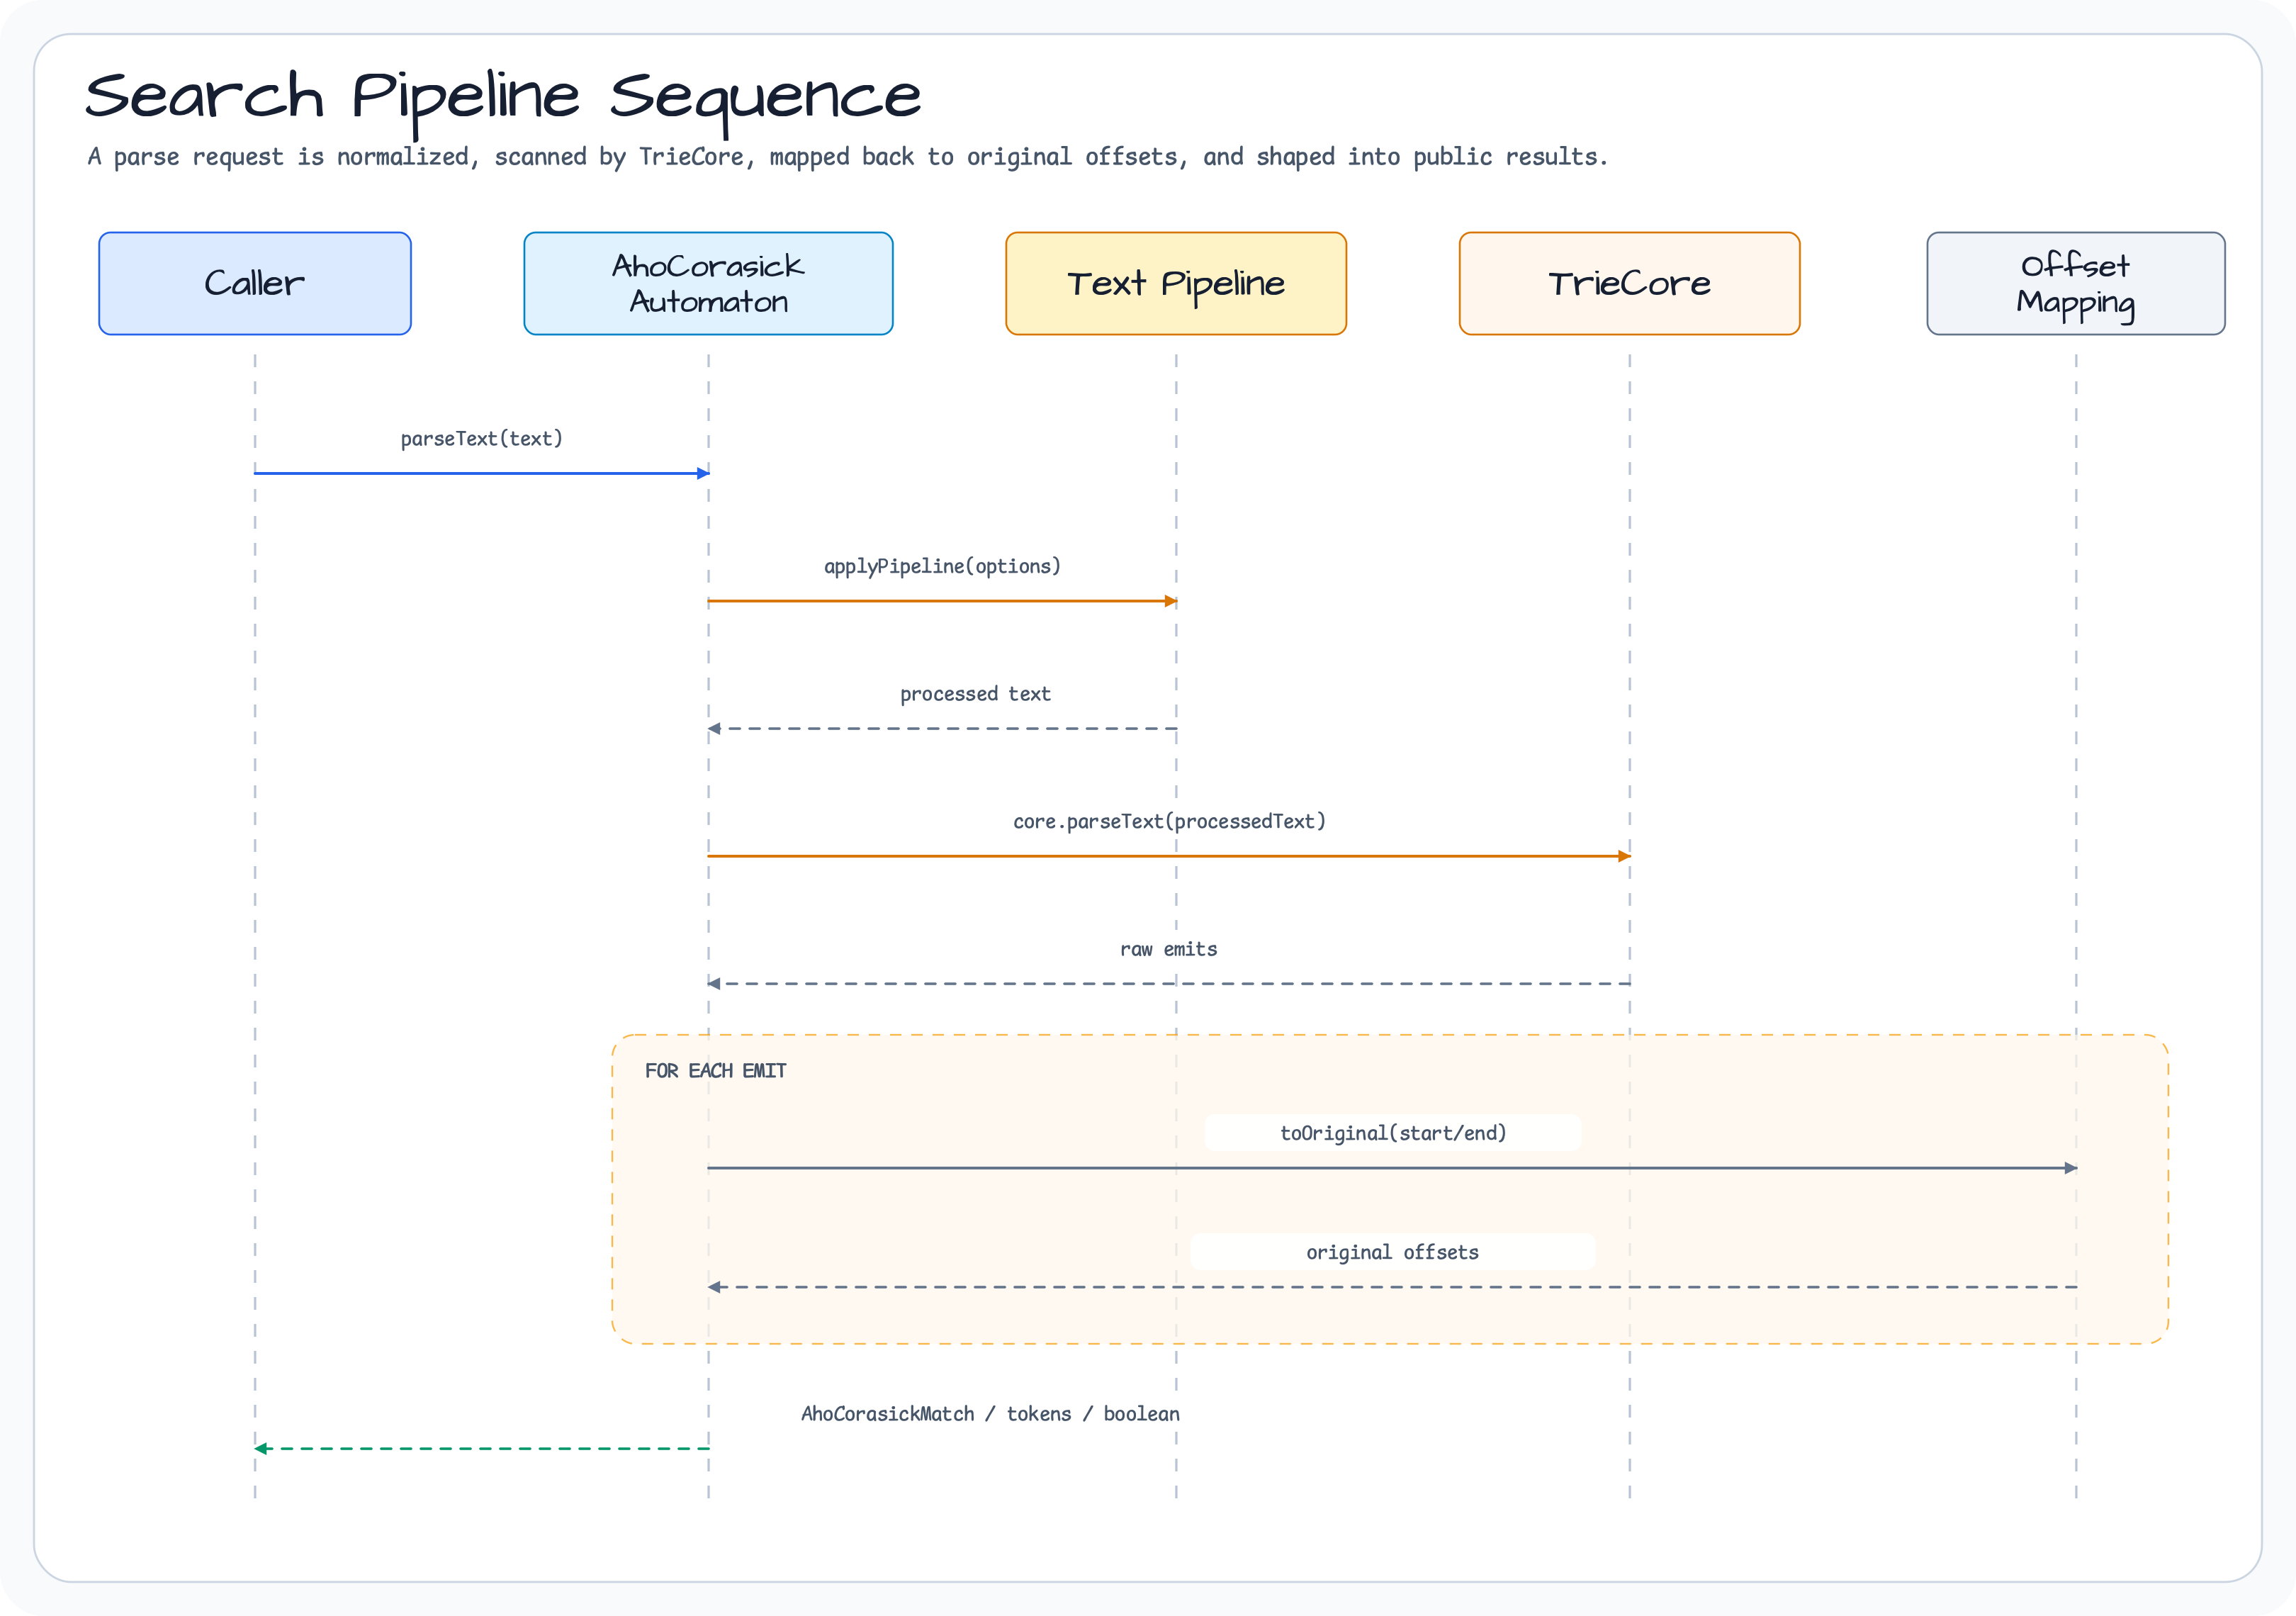Click the TrieCore participant box
Image resolution: width=2296 pixels, height=1616 pixels.
click(1629, 283)
